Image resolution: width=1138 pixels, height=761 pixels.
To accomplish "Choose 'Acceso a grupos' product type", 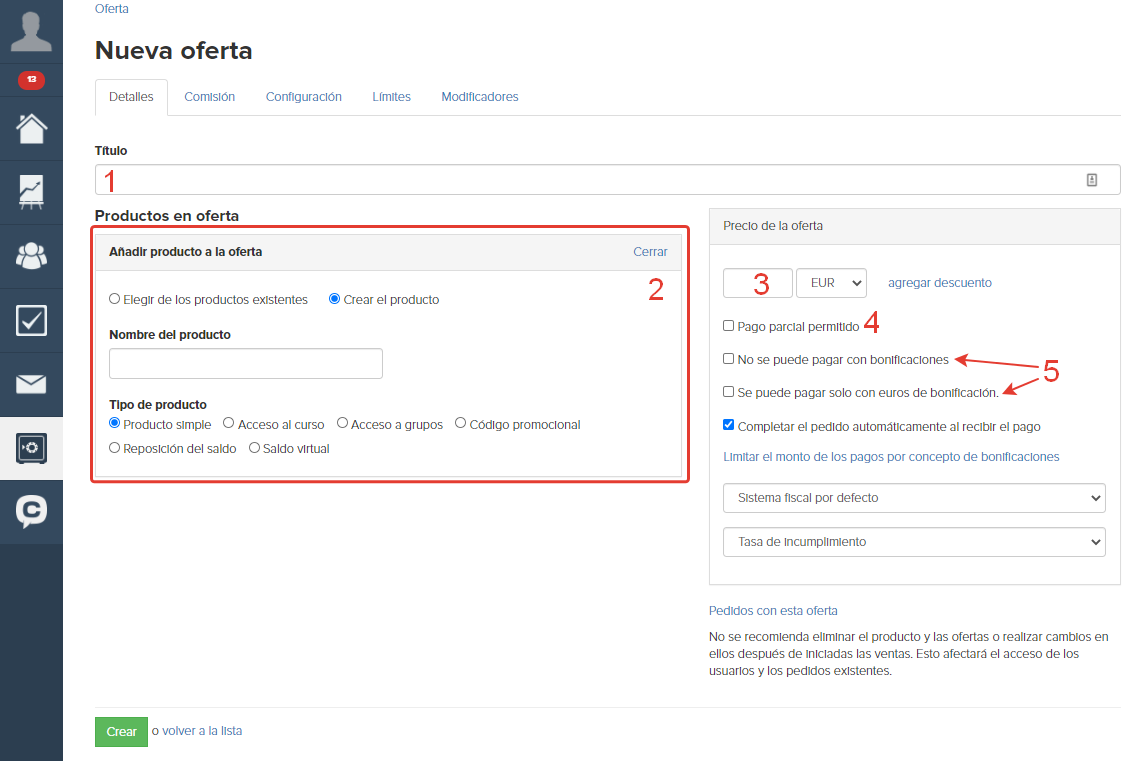I will (343, 423).
